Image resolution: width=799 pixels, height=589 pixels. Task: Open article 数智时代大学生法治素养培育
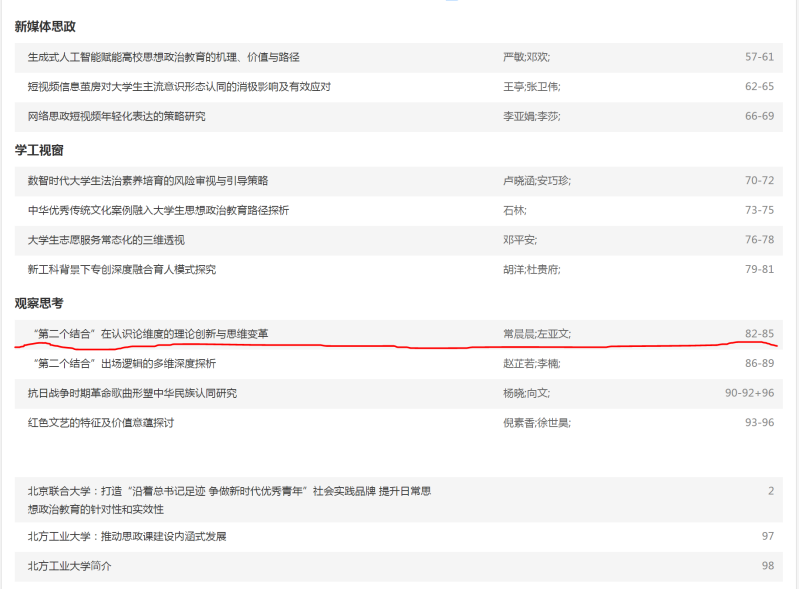tap(147, 181)
